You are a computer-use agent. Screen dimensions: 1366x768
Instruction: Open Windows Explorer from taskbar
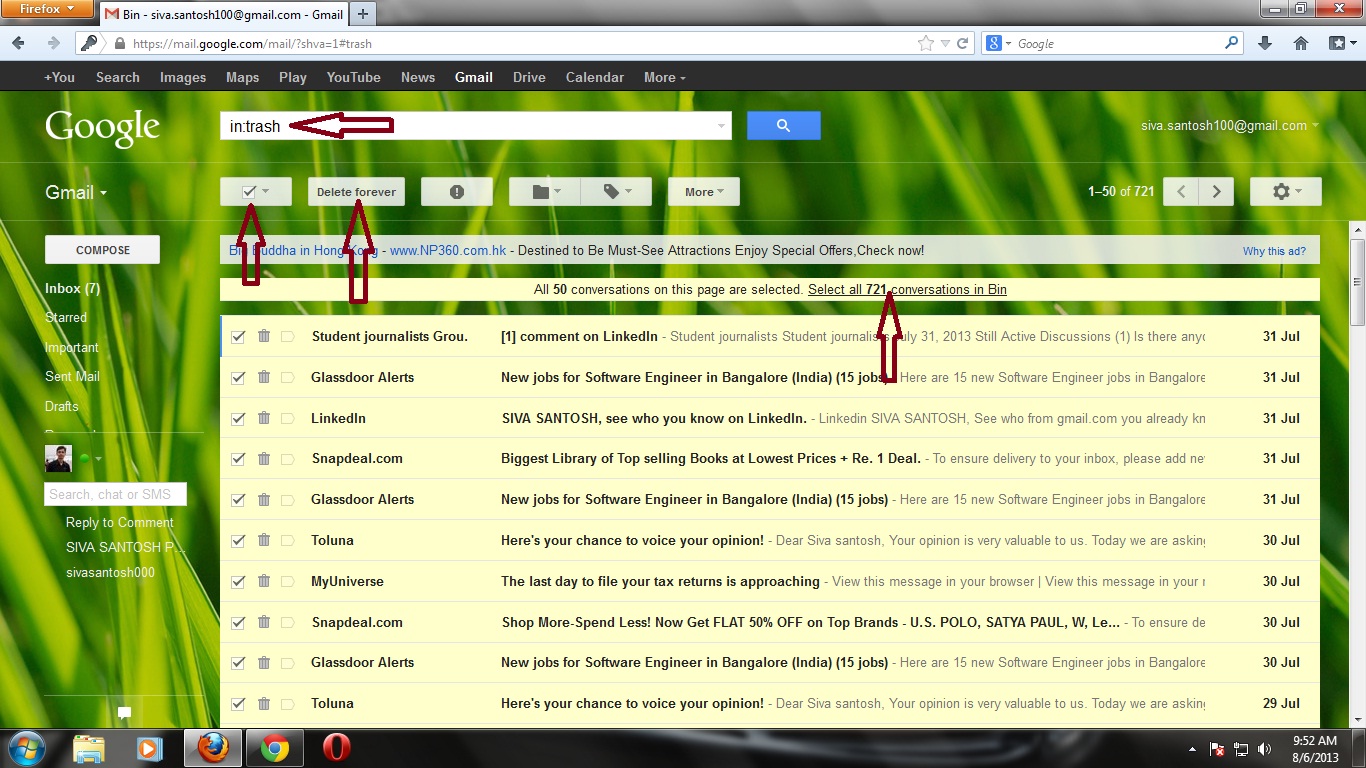click(x=89, y=748)
